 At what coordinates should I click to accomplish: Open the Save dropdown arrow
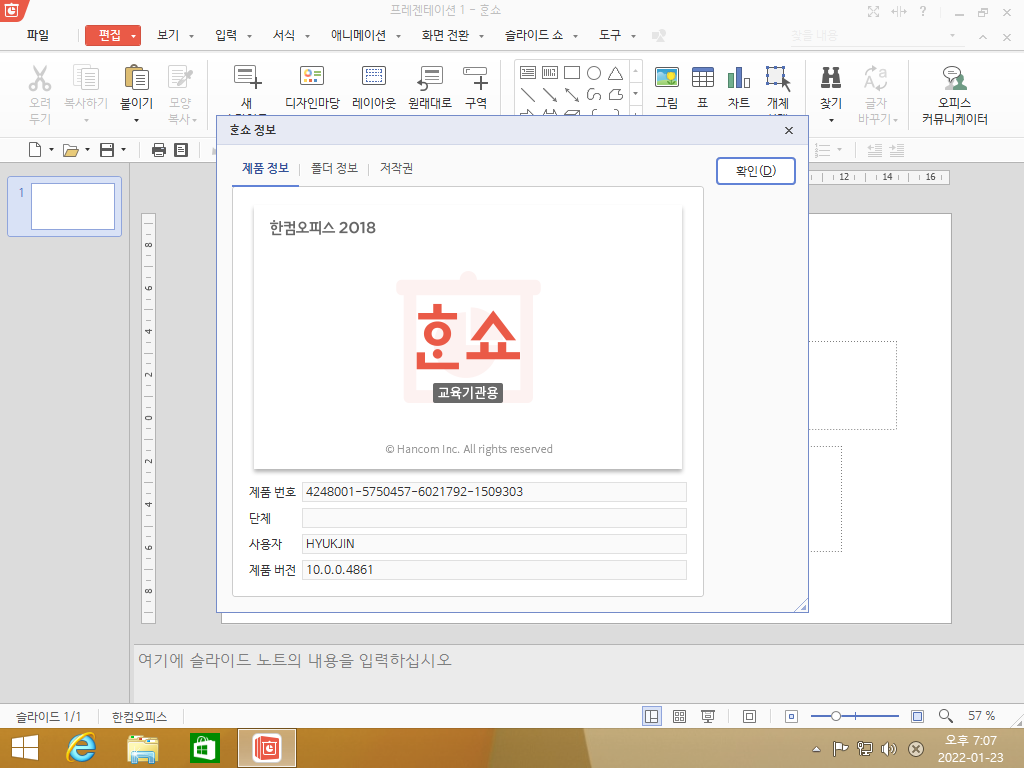click(123, 150)
